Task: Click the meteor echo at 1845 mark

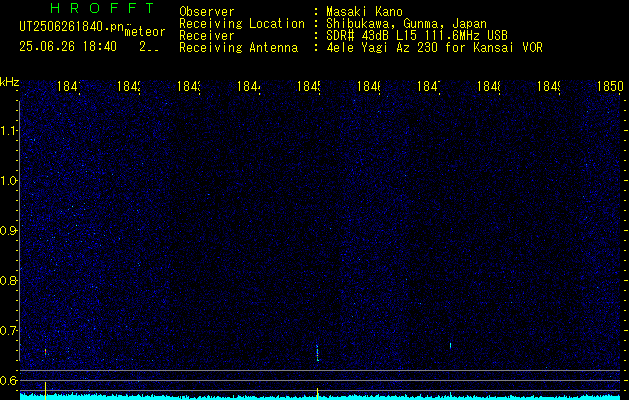Action: click(x=317, y=353)
